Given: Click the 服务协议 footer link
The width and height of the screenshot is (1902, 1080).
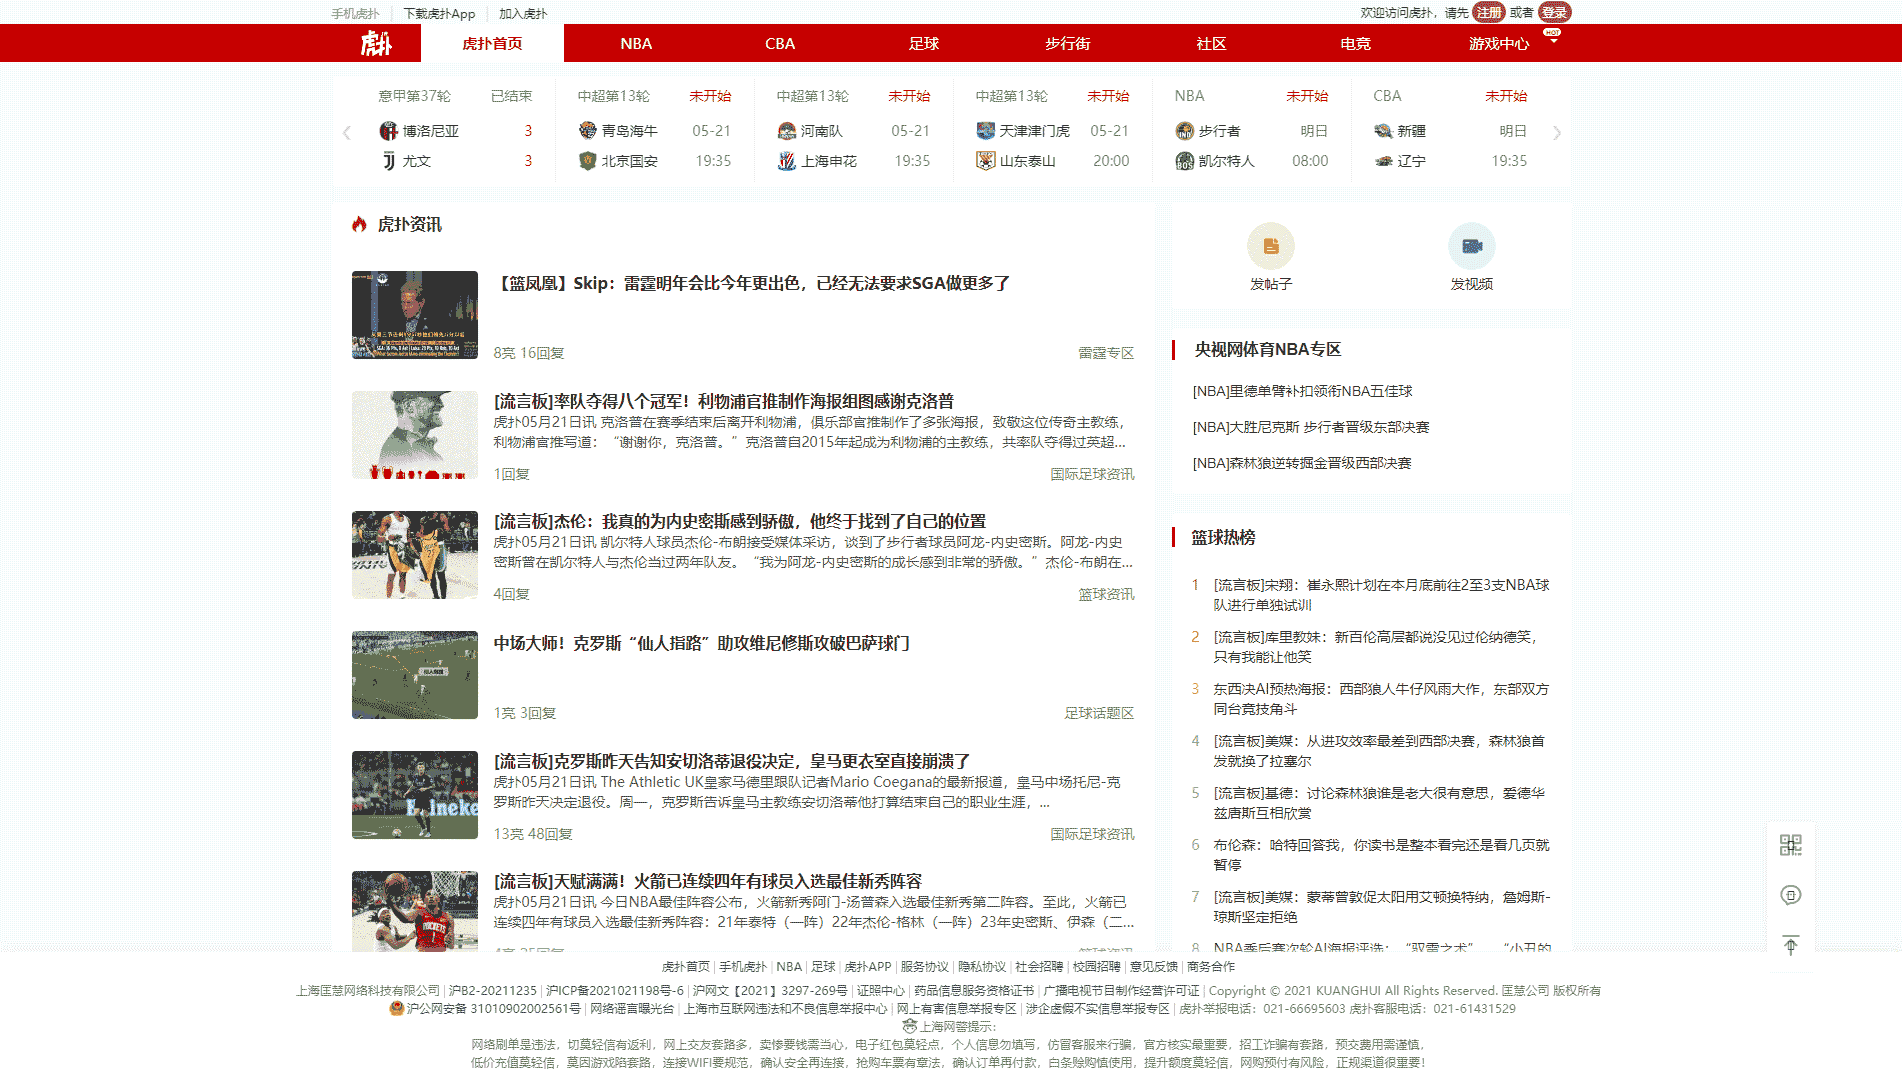Looking at the screenshot, I should click(924, 967).
